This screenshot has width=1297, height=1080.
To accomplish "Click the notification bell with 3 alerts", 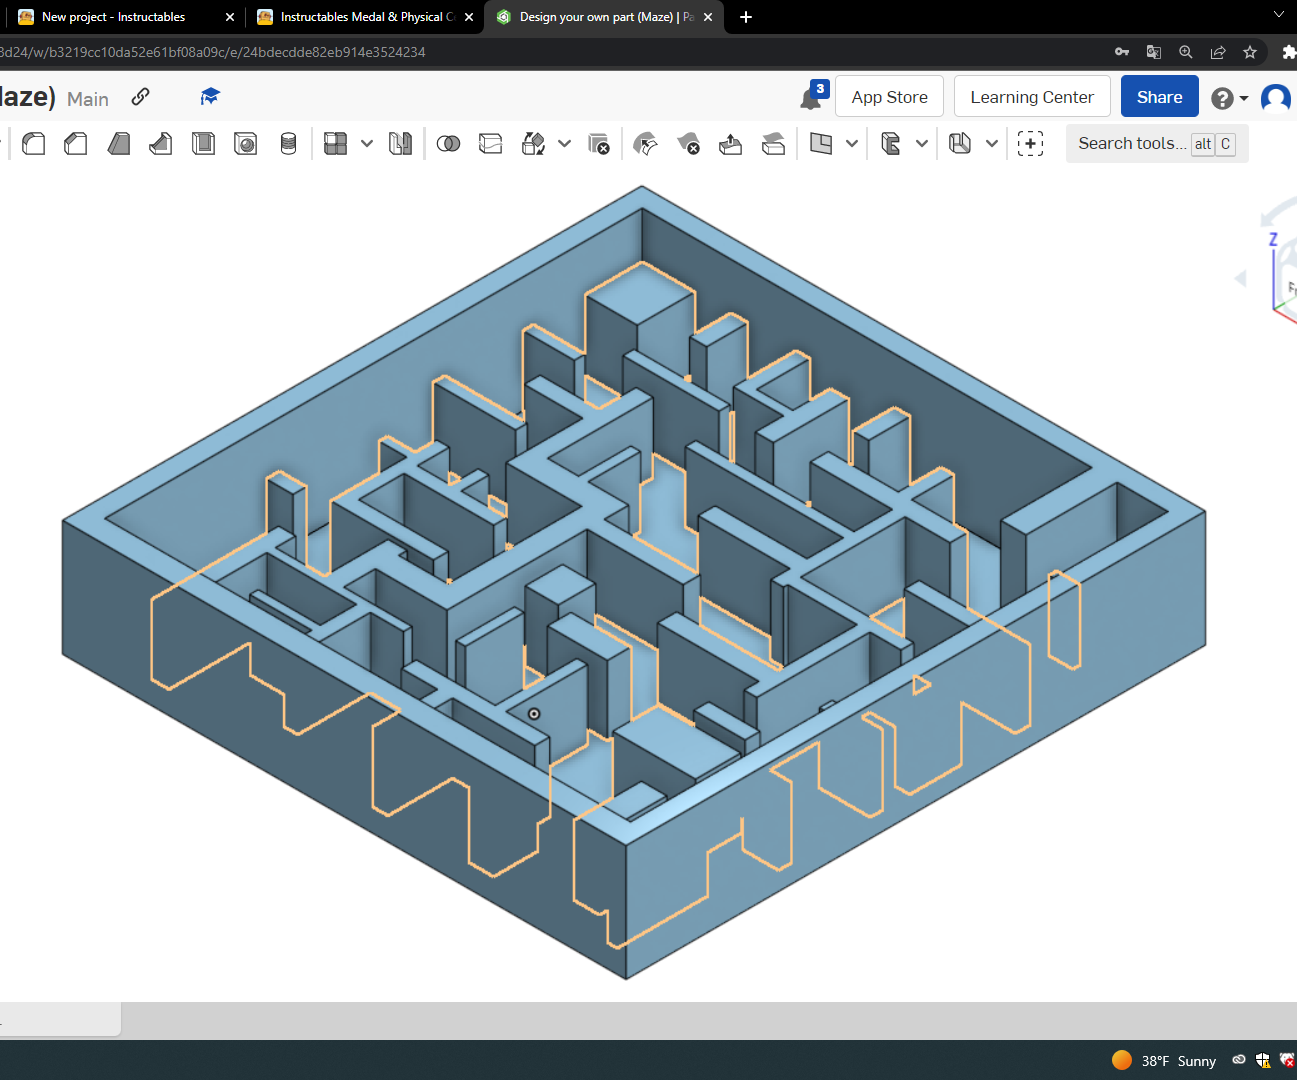I will pos(811,95).
